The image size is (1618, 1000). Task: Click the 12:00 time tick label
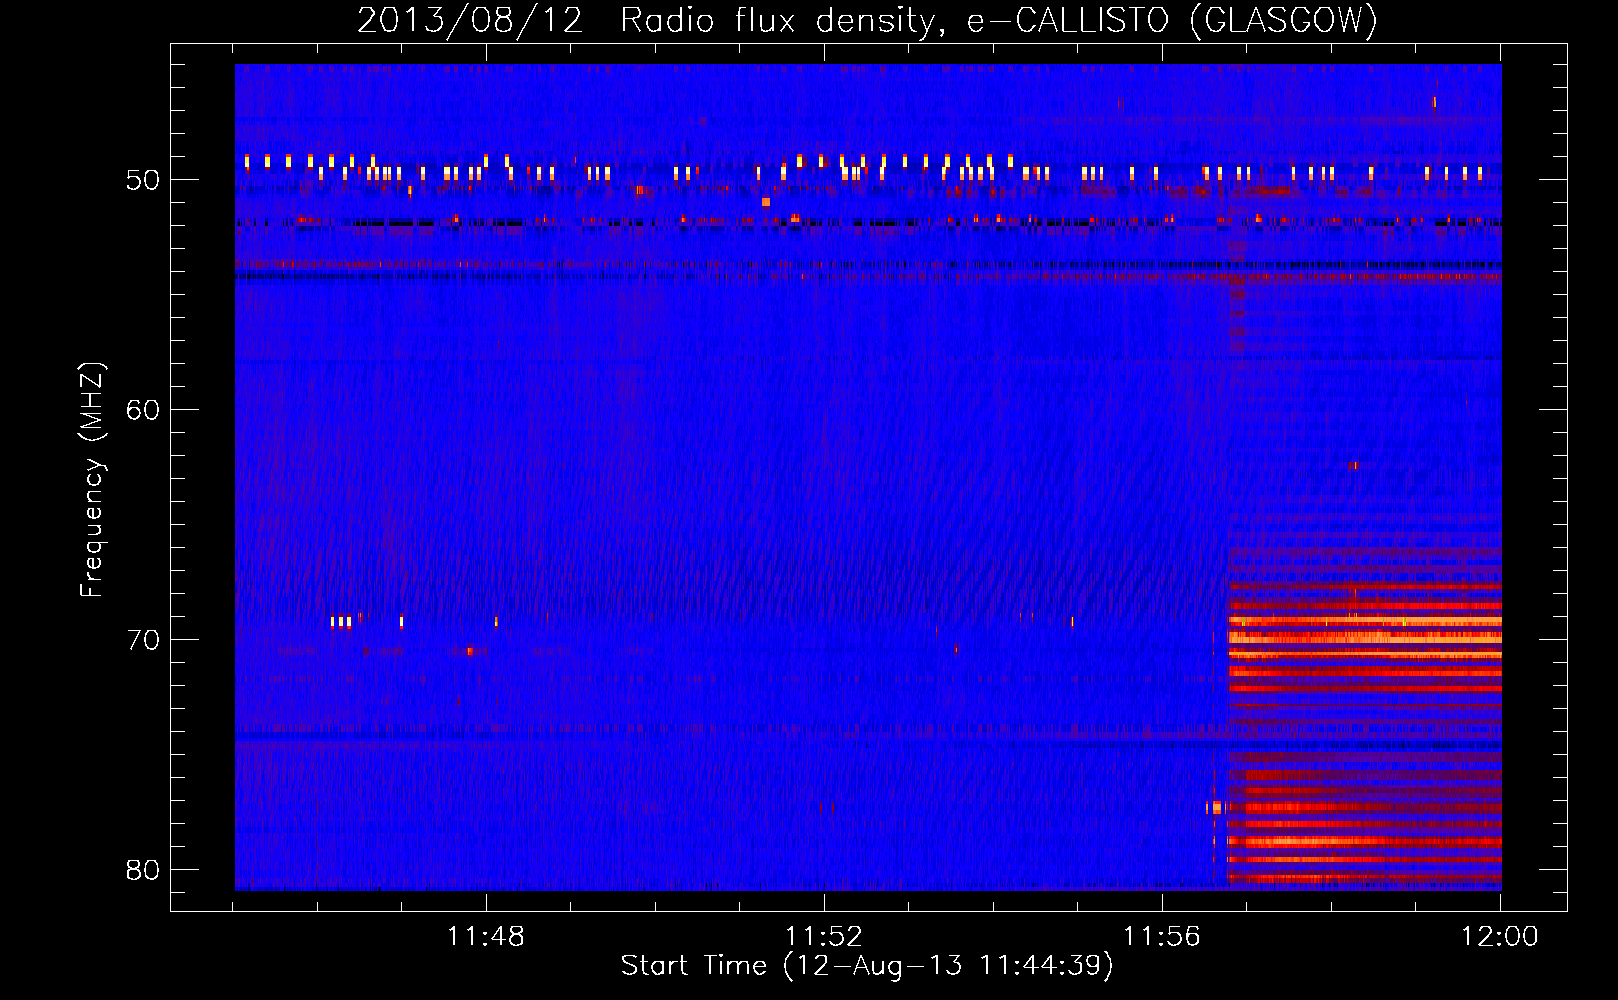1500,937
